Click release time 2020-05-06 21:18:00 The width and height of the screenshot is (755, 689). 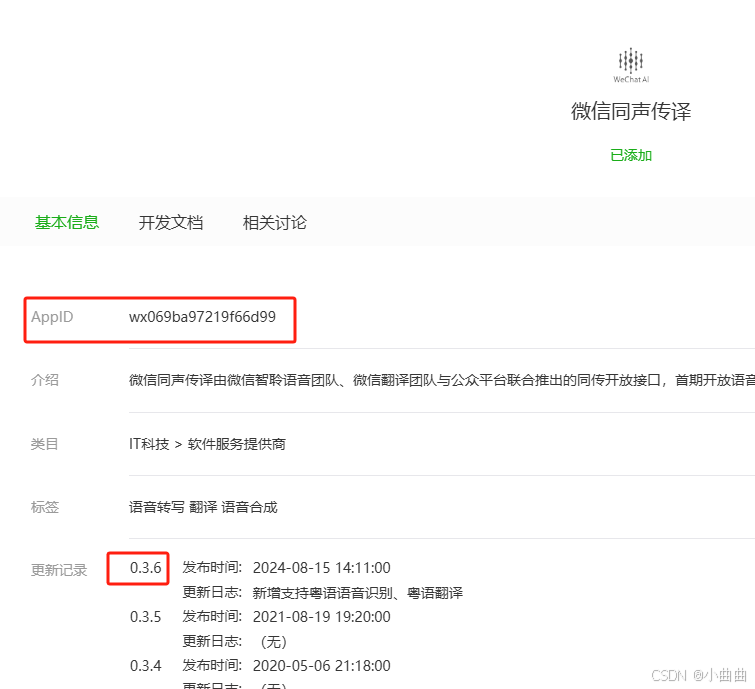pos(321,666)
